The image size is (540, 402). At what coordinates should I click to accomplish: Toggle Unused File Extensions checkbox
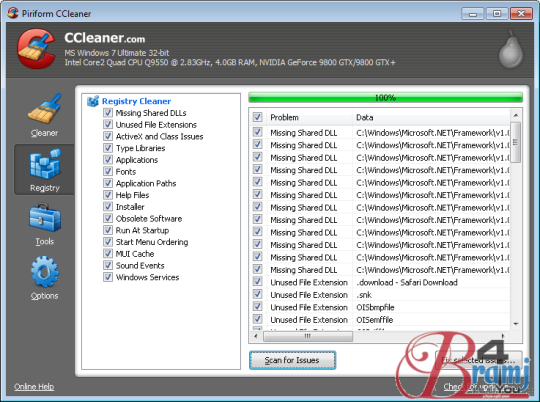[108, 124]
